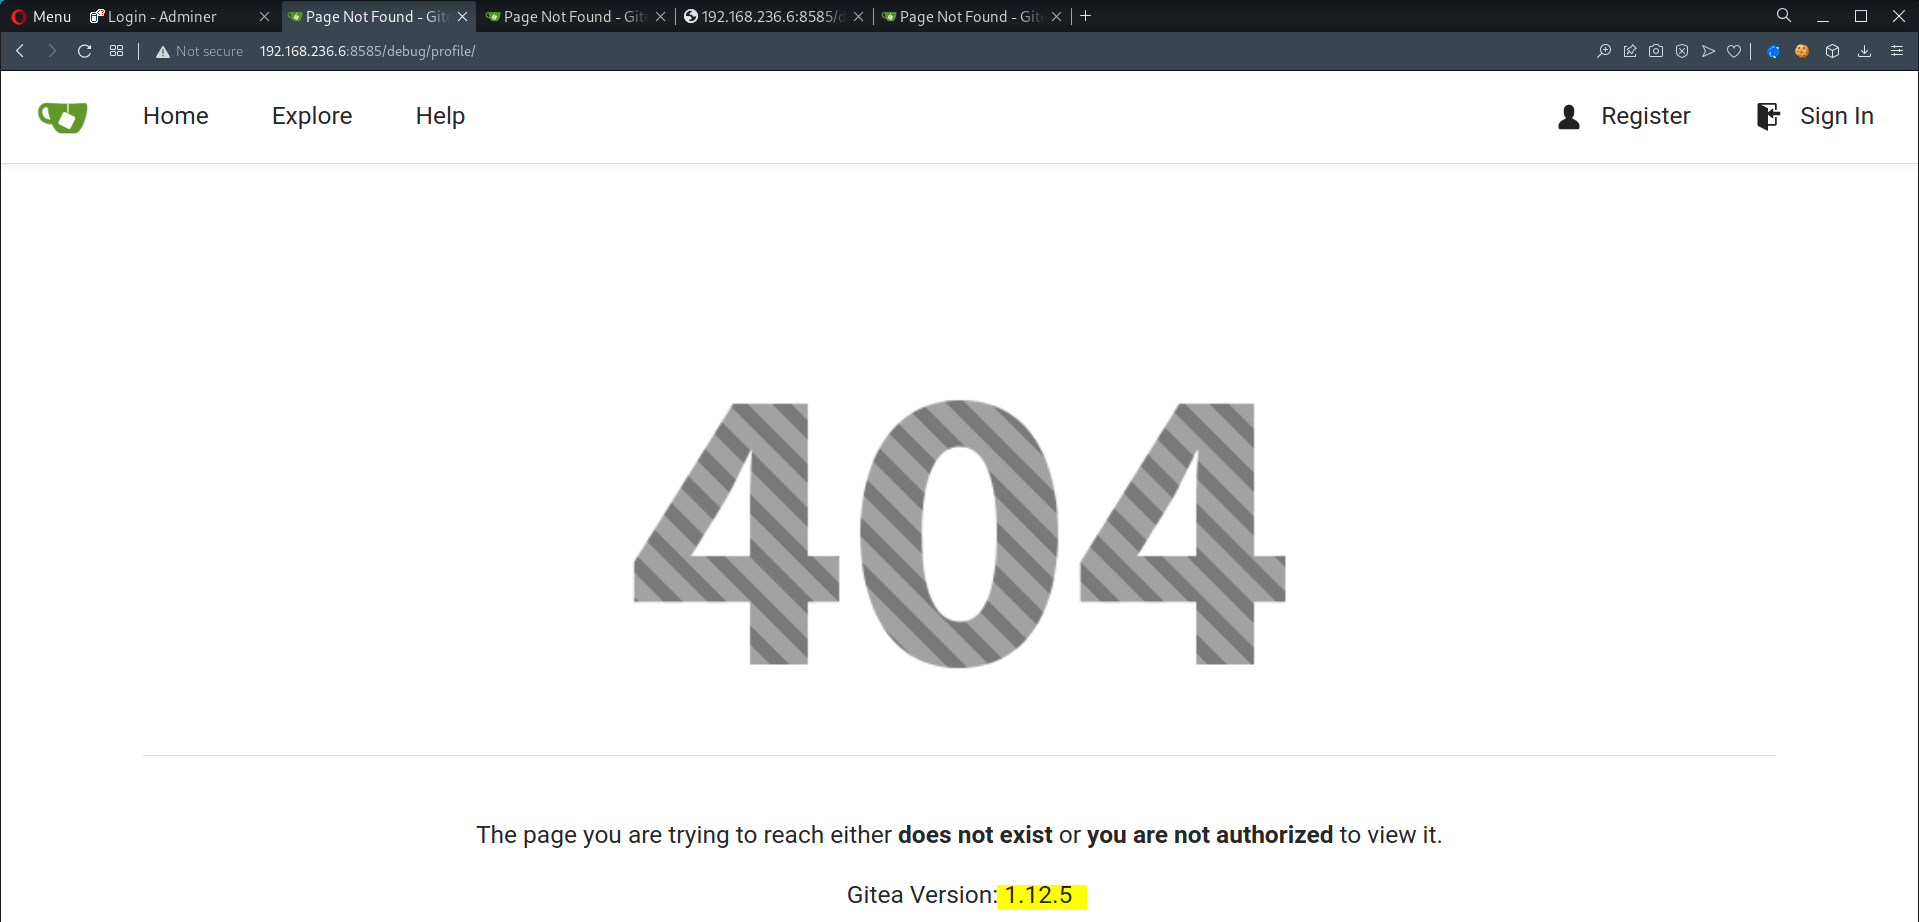The height and width of the screenshot is (922, 1919).
Task: Click the send/flow arrow icon
Action: [1708, 51]
